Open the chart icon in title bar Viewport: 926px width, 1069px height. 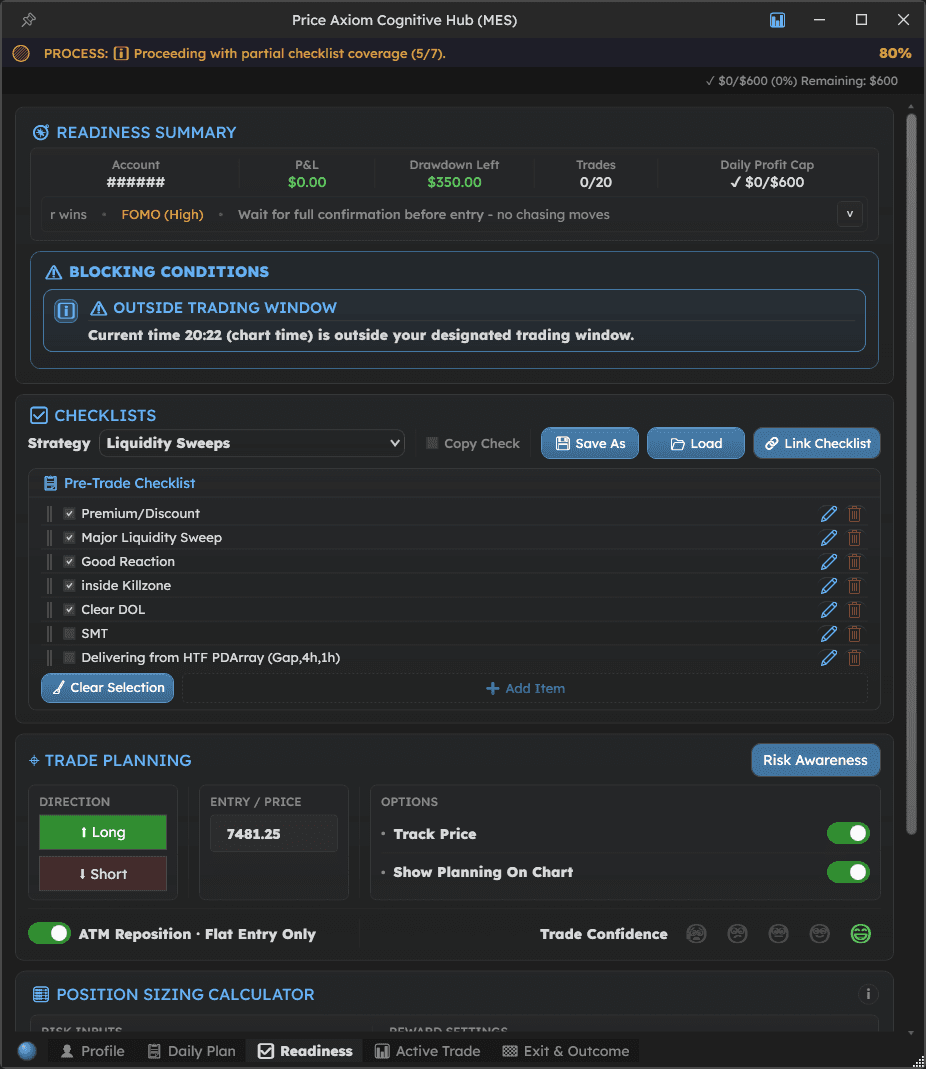tap(777, 20)
